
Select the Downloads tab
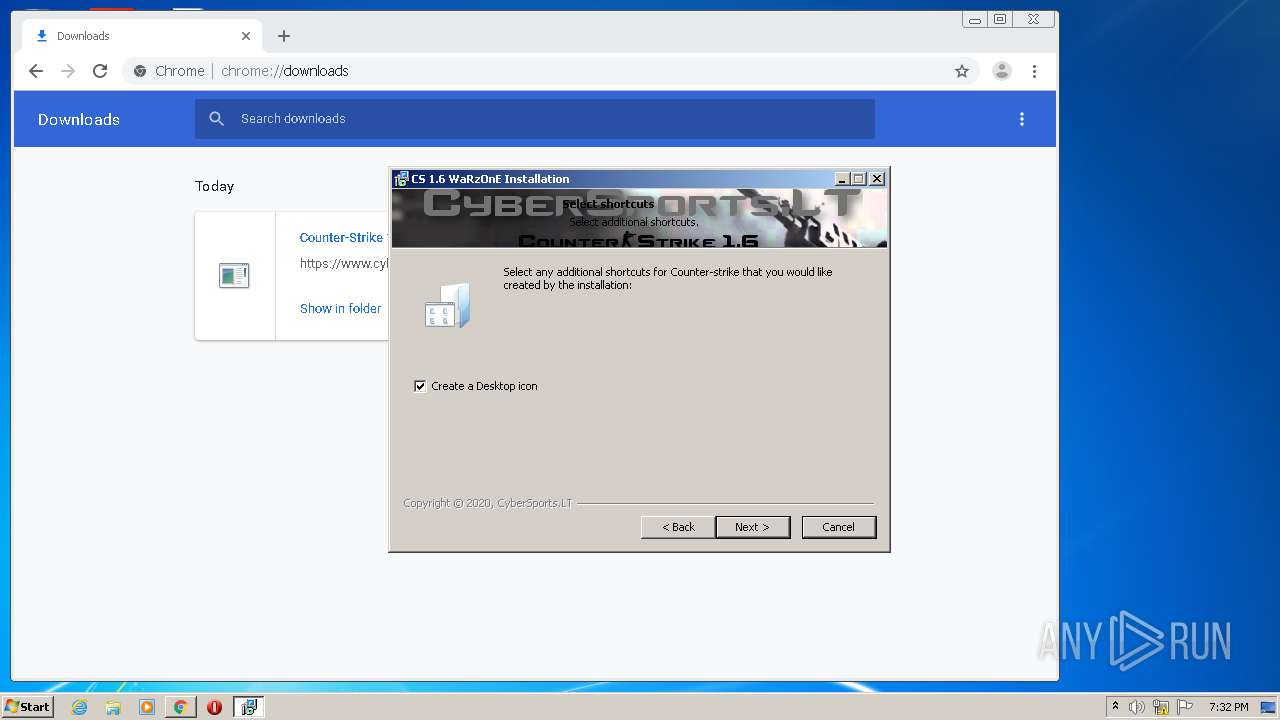click(x=142, y=36)
